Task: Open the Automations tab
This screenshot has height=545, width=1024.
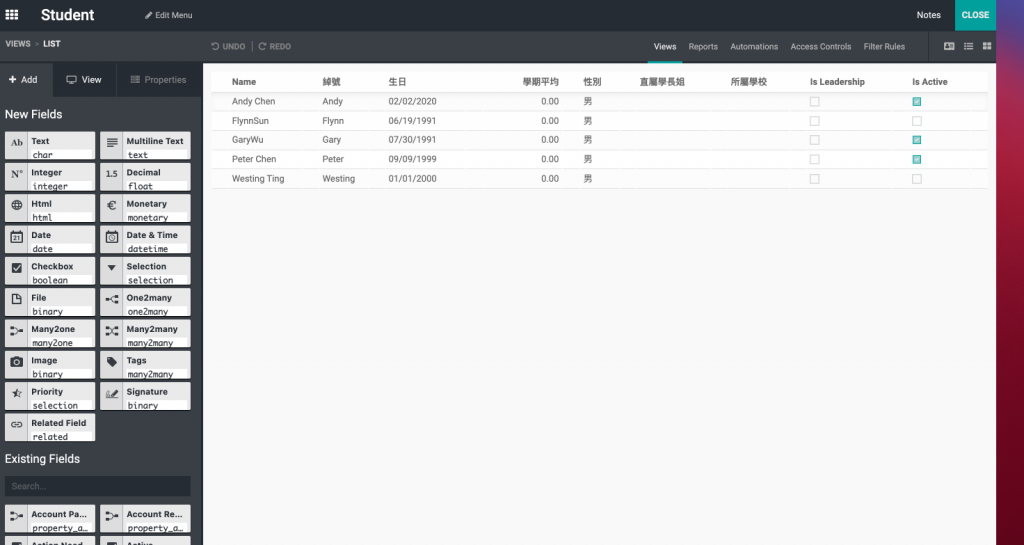Action: (754, 46)
